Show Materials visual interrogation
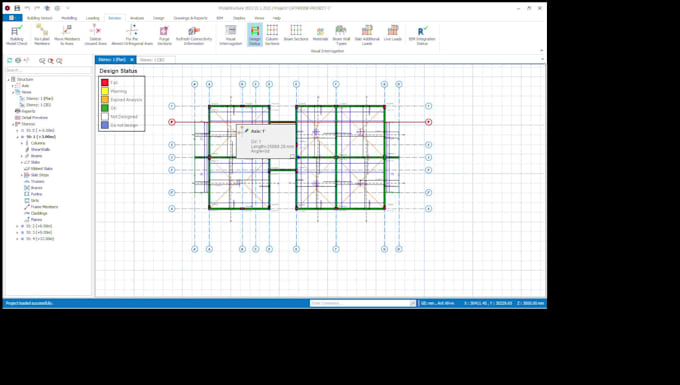The image size is (680, 385). [320, 33]
